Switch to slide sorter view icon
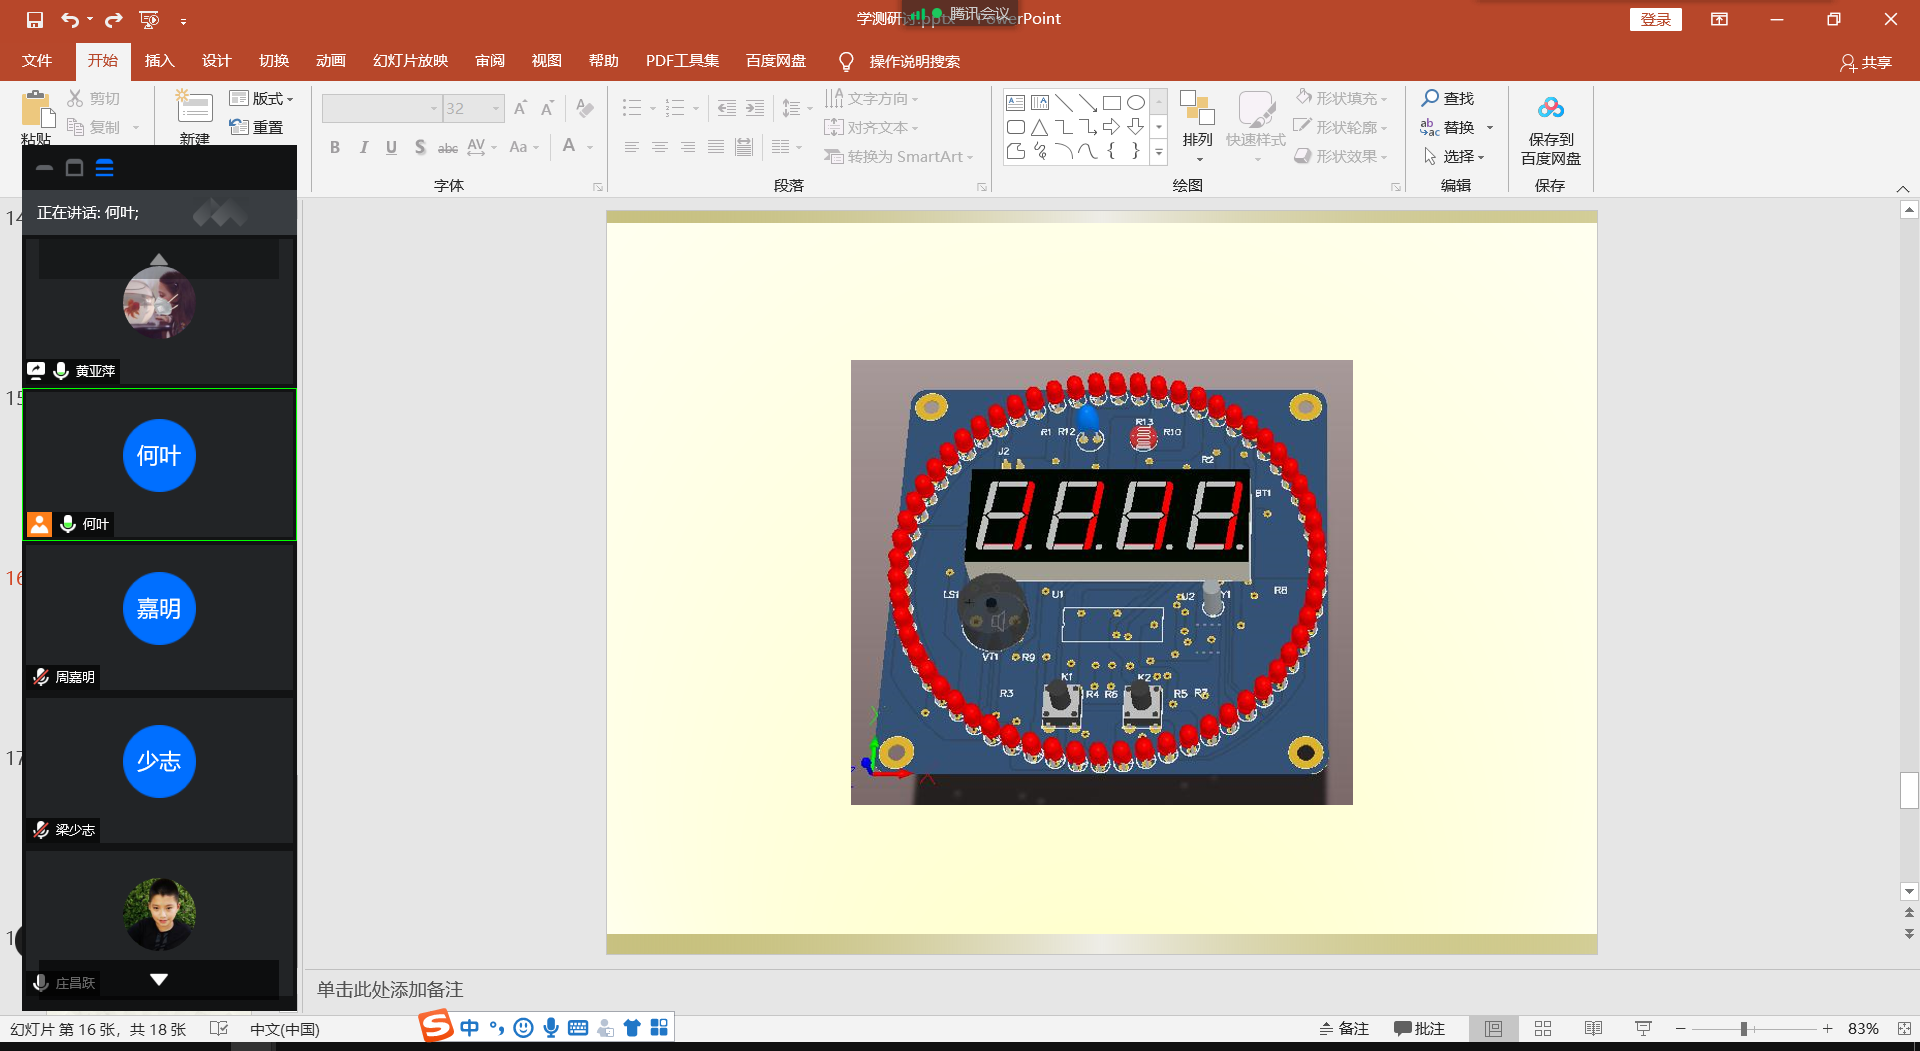 1543,1029
